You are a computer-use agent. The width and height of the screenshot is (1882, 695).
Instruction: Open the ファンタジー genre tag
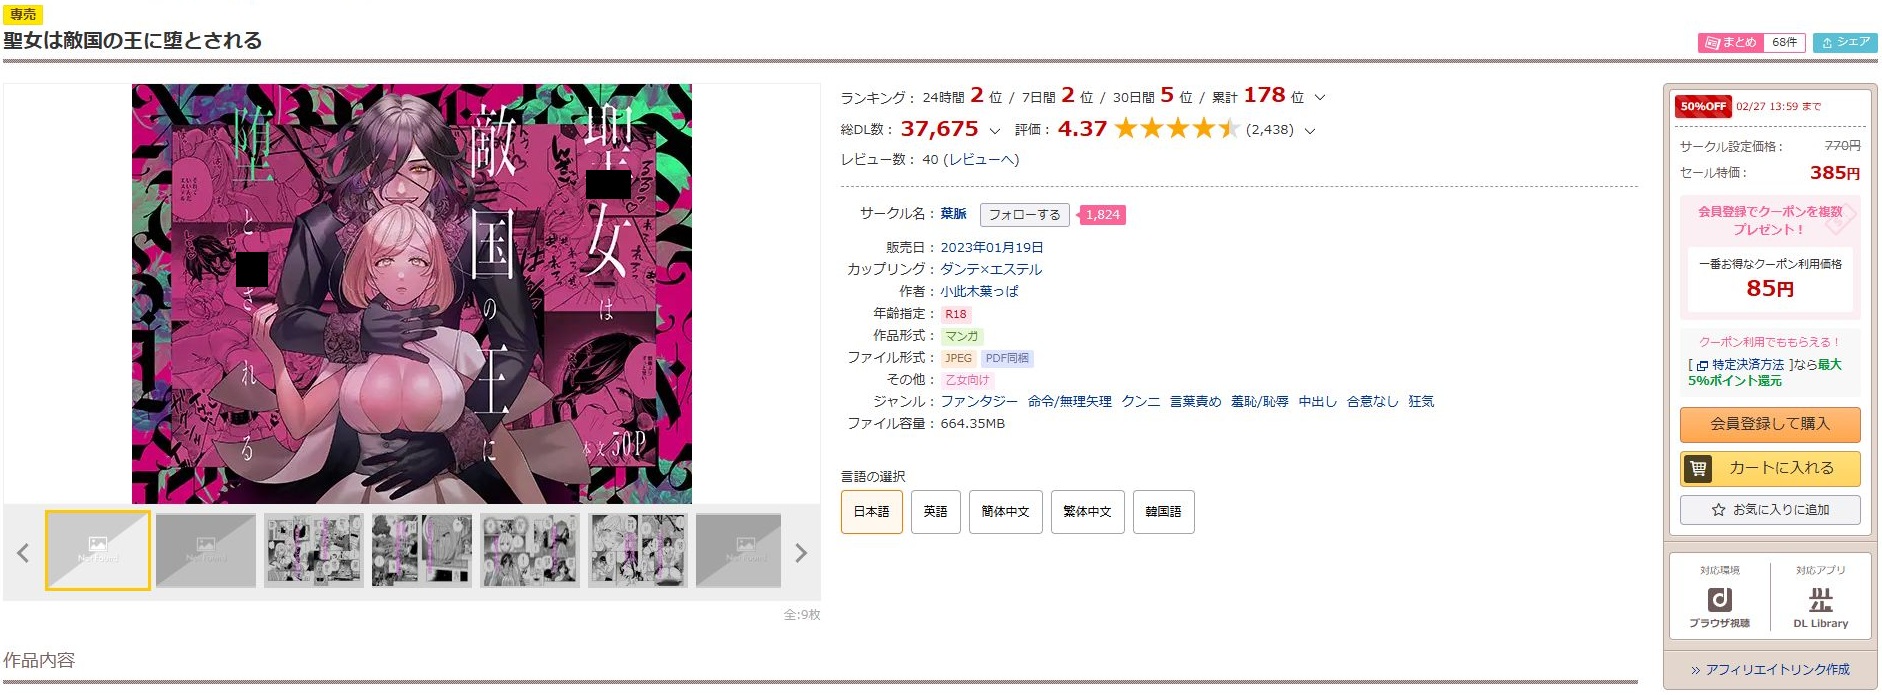tap(979, 402)
